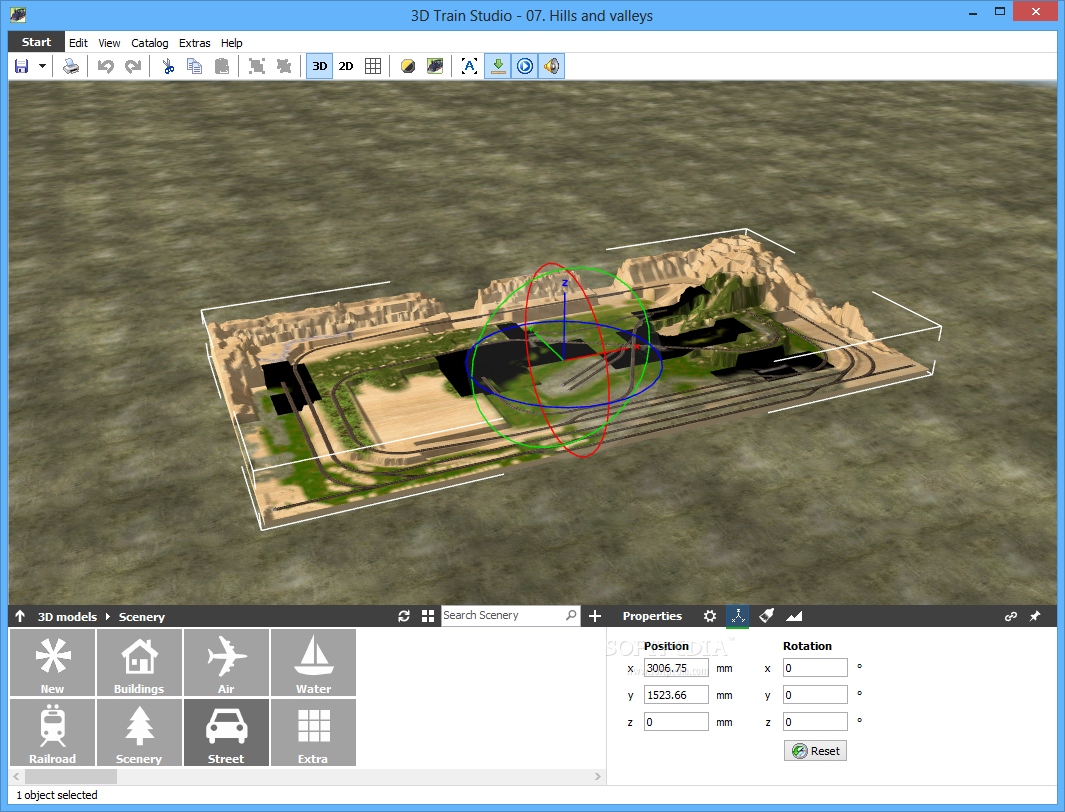1065x812 pixels.
Task: Open the Buildings category tile
Action: click(x=139, y=663)
